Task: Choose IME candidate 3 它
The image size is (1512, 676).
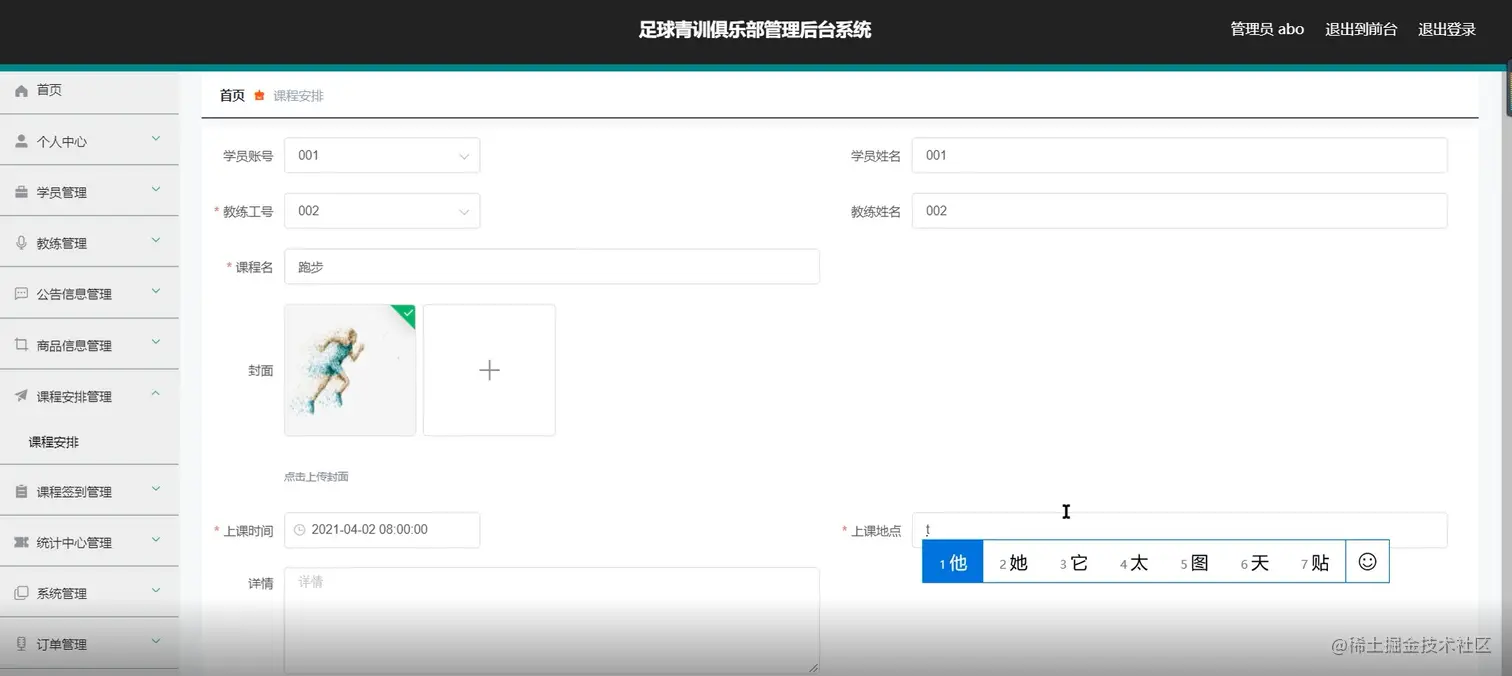Action: [x=1074, y=562]
